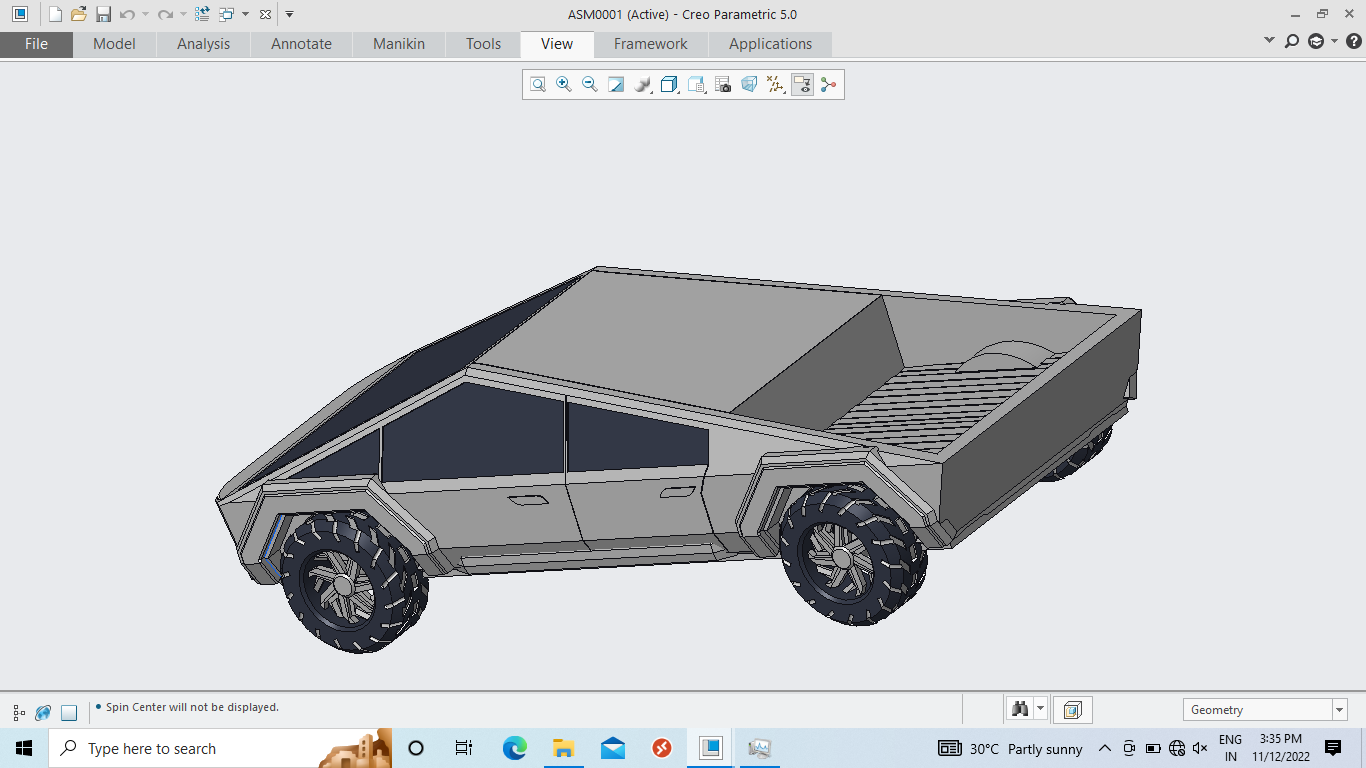Select the Zoom Out tool
This screenshot has width=1366, height=768.
(x=590, y=85)
